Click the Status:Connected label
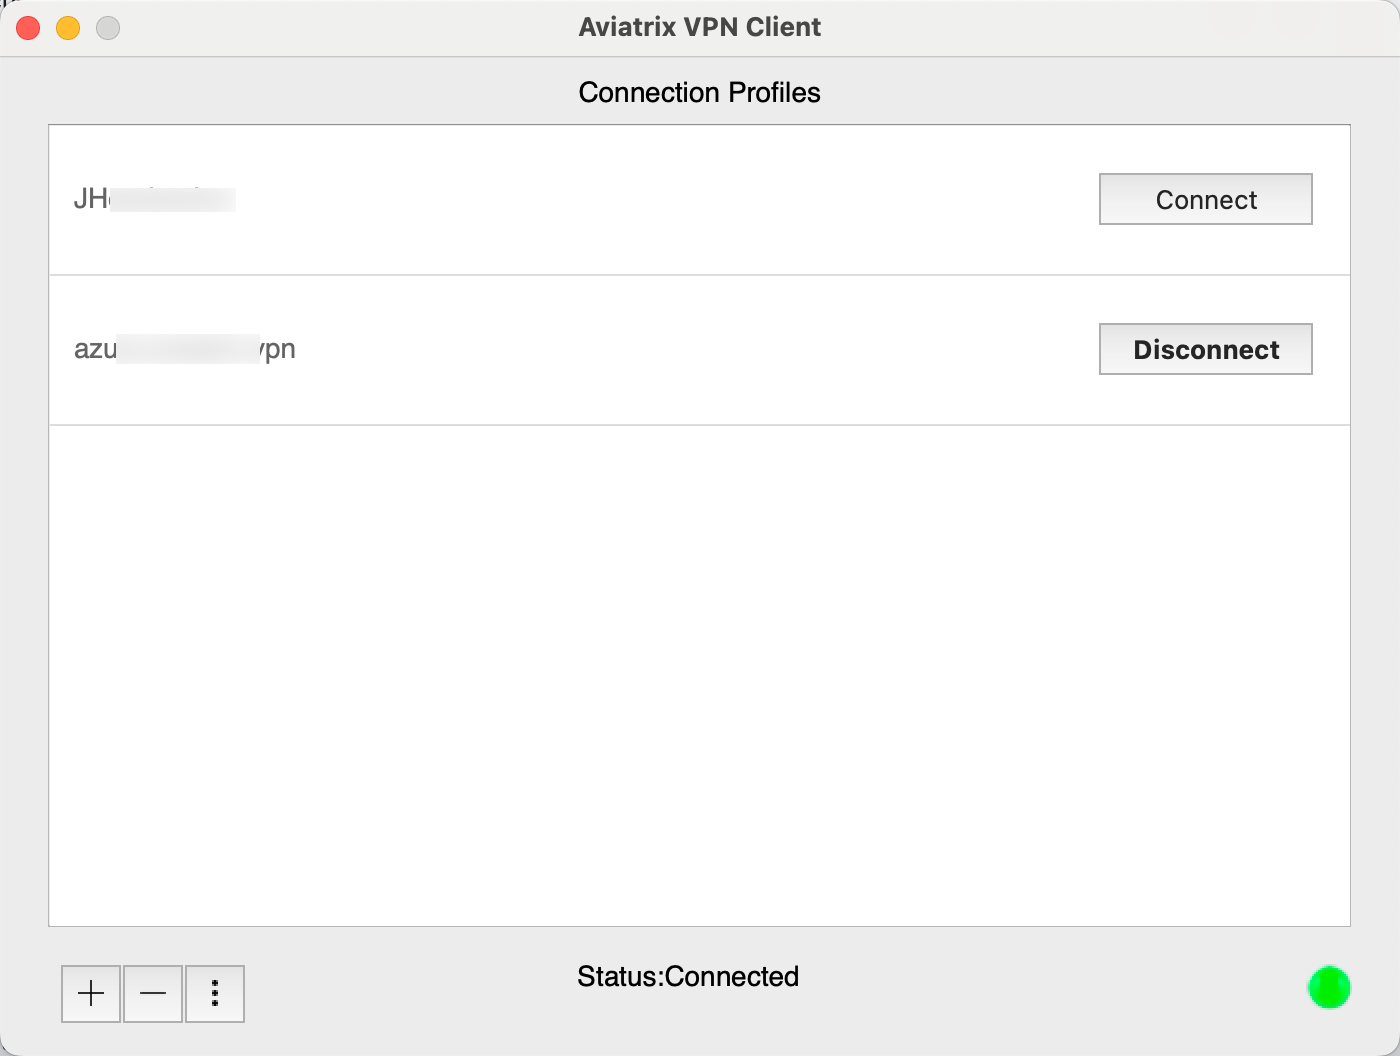This screenshot has width=1400, height=1056. [x=687, y=976]
